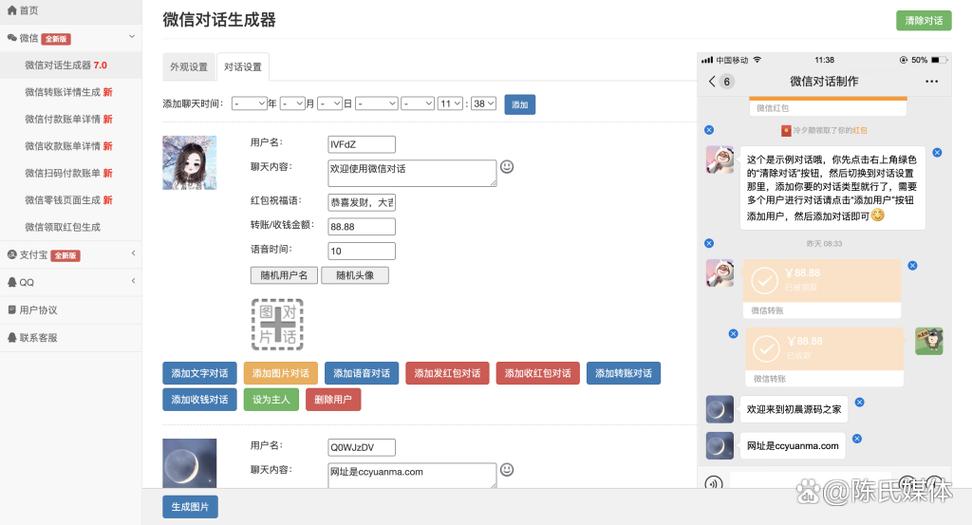Viewport: 972px width, 525px height.
Task: Click the green 设为主人 button
Action: pyautogui.click(x=271, y=399)
